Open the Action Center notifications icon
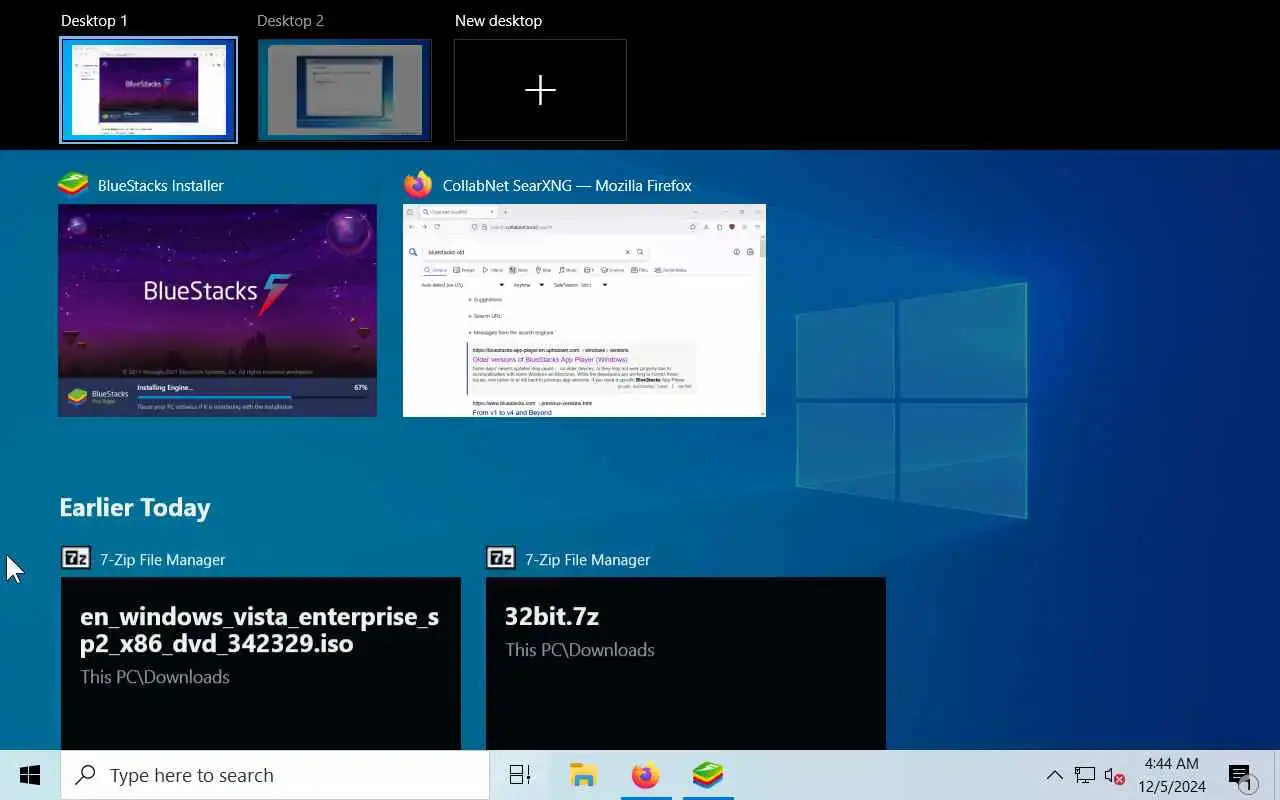 pyautogui.click(x=1241, y=775)
